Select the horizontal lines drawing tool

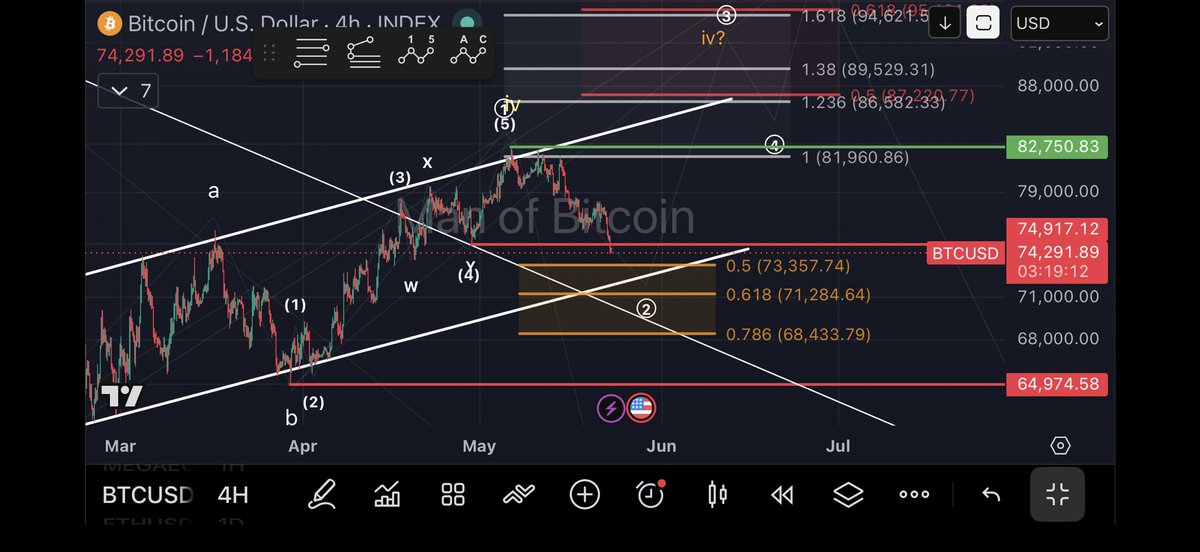(311, 54)
